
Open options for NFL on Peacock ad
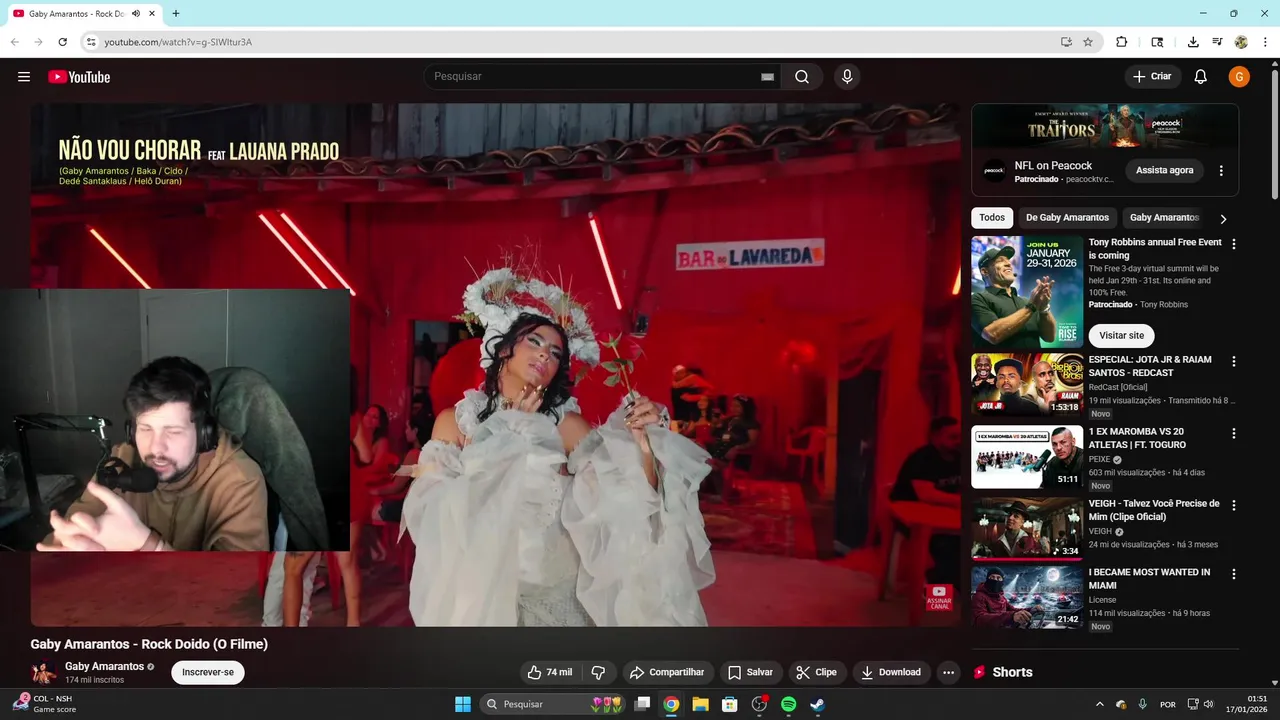tap(1221, 170)
